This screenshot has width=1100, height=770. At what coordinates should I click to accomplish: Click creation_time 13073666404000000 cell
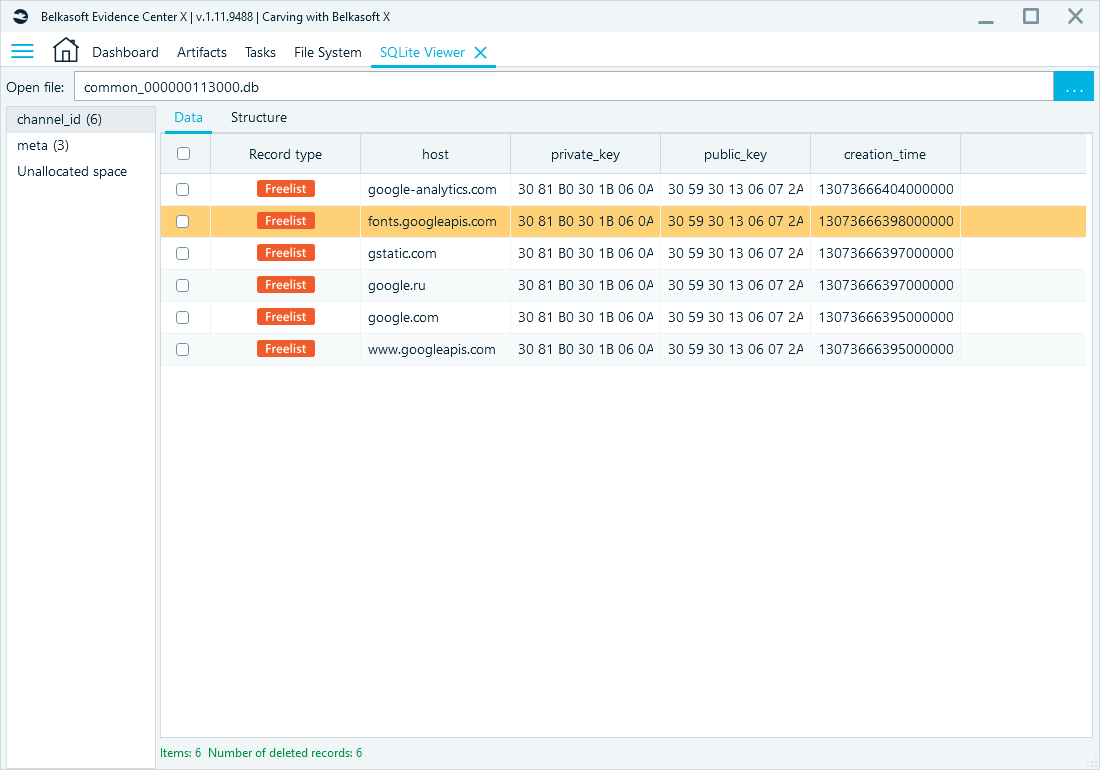[885, 189]
